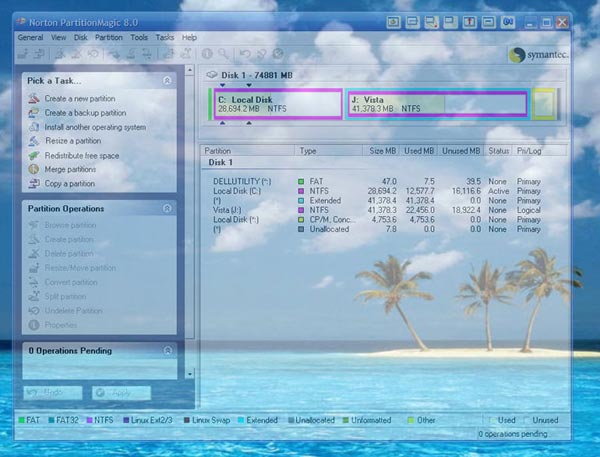The height and width of the screenshot is (457, 600).
Task: Click the Status column header
Action: (499, 151)
